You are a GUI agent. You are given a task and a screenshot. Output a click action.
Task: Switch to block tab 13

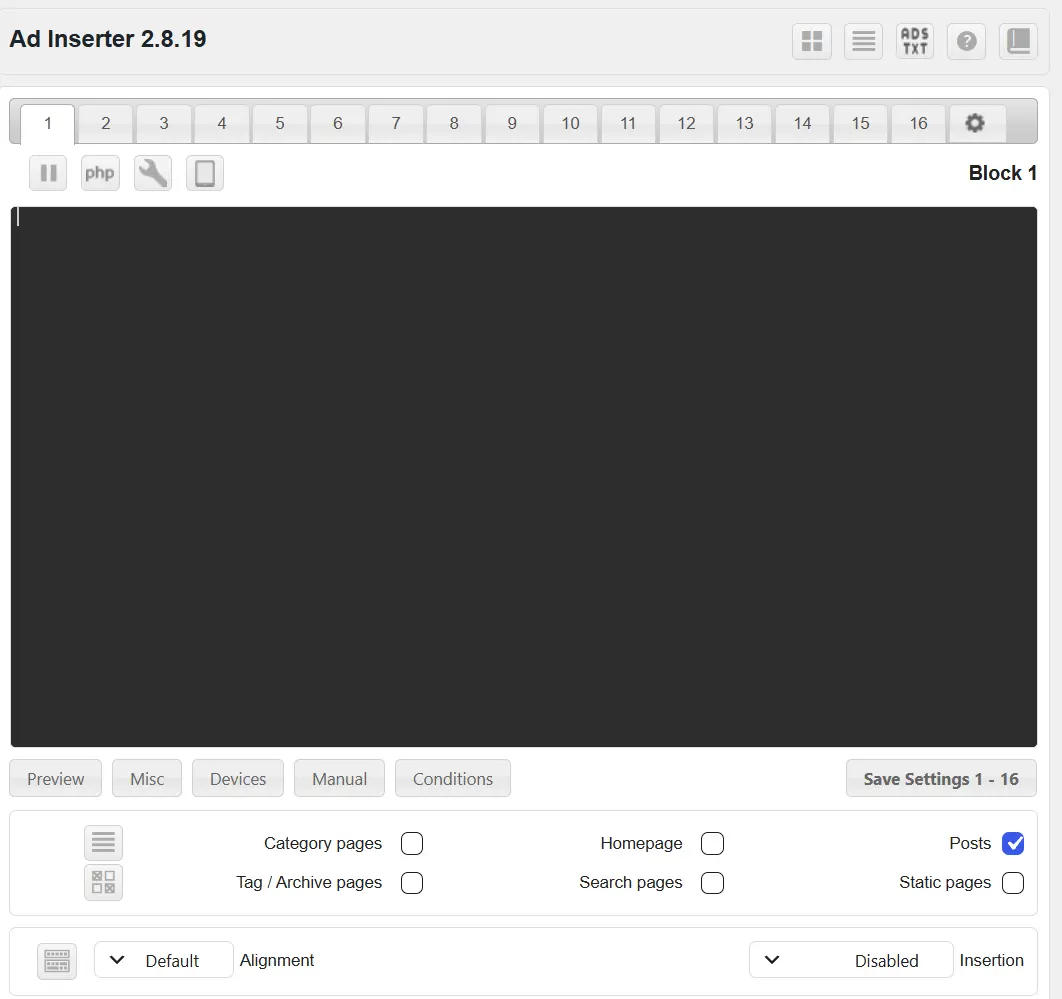(744, 123)
